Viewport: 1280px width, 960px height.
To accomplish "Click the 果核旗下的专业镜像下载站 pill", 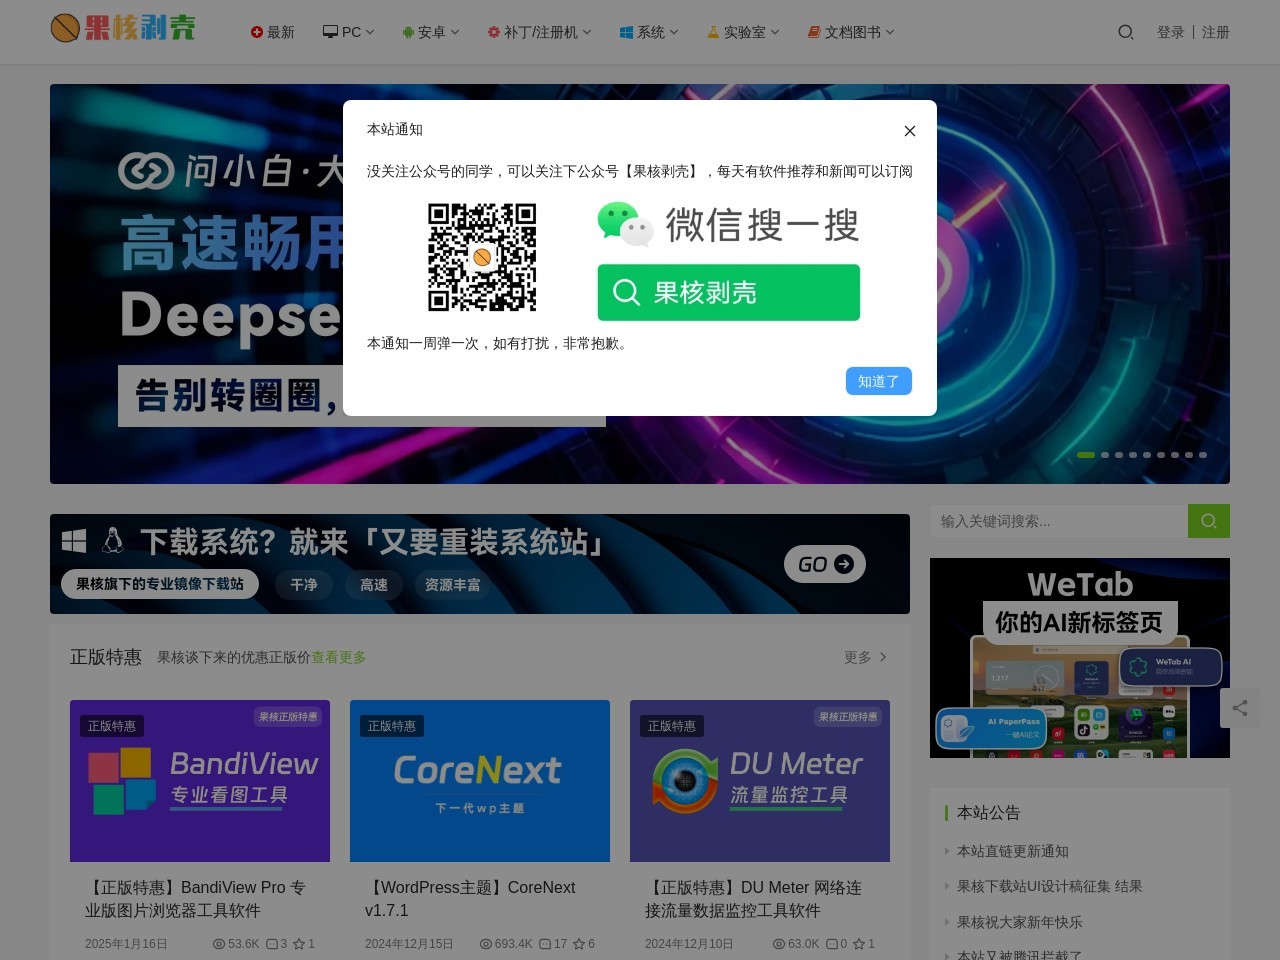I will click(x=160, y=584).
